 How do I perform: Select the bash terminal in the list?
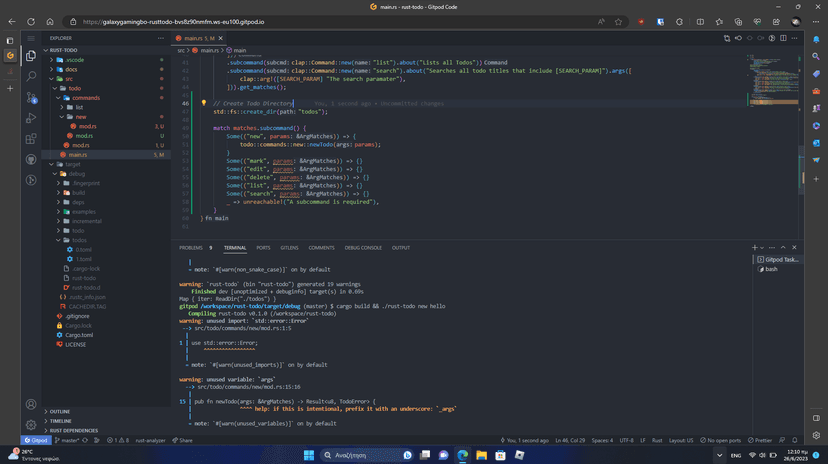771,269
